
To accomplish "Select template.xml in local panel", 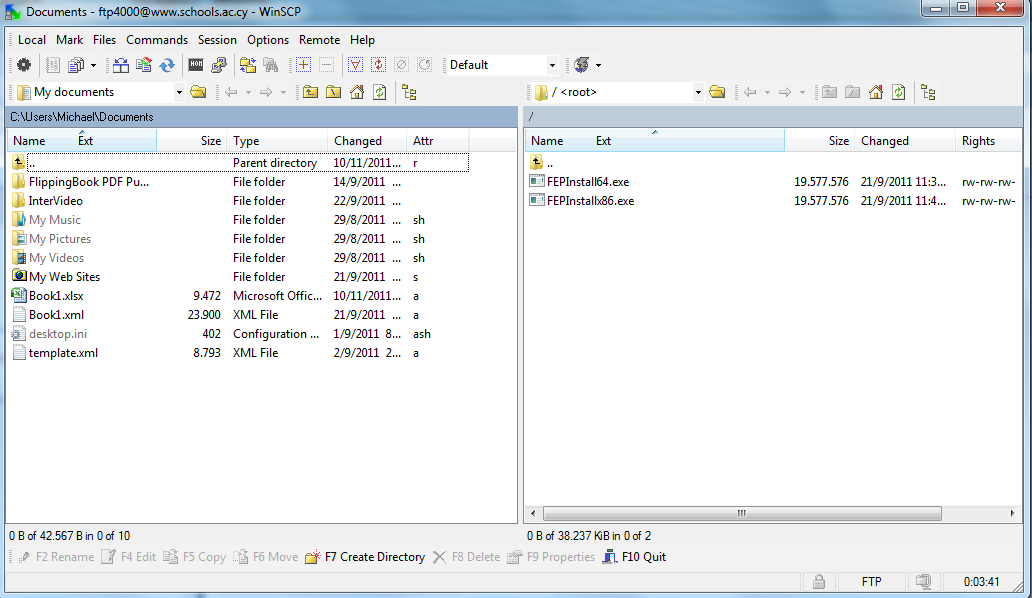I will 63,353.
